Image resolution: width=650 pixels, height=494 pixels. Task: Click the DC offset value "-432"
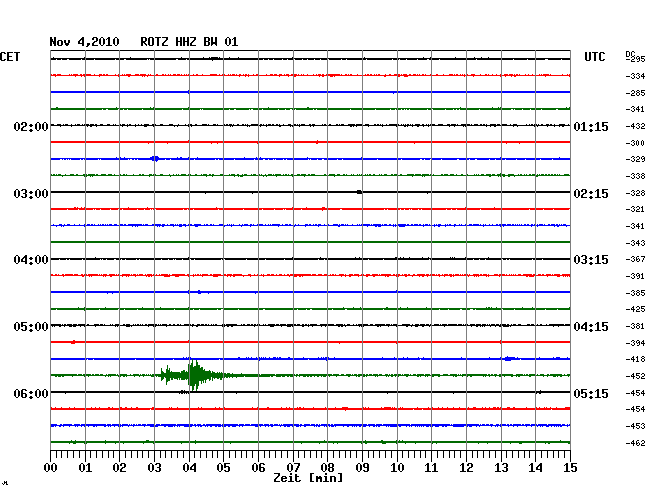click(x=635, y=126)
